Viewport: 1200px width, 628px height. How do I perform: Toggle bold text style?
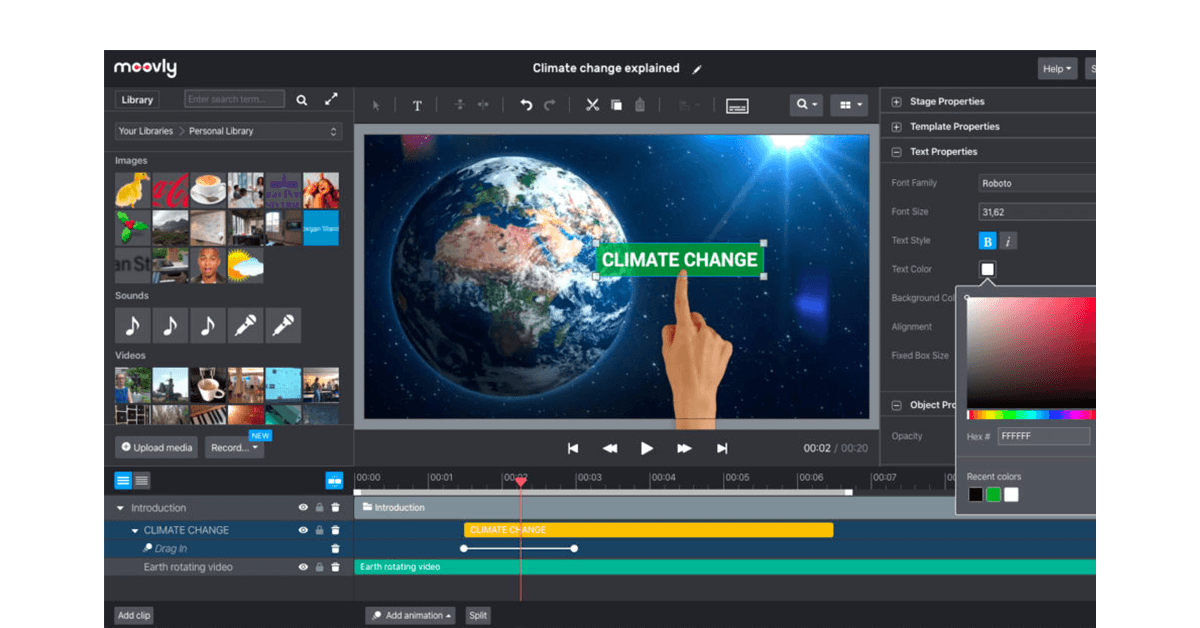[987, 241]
